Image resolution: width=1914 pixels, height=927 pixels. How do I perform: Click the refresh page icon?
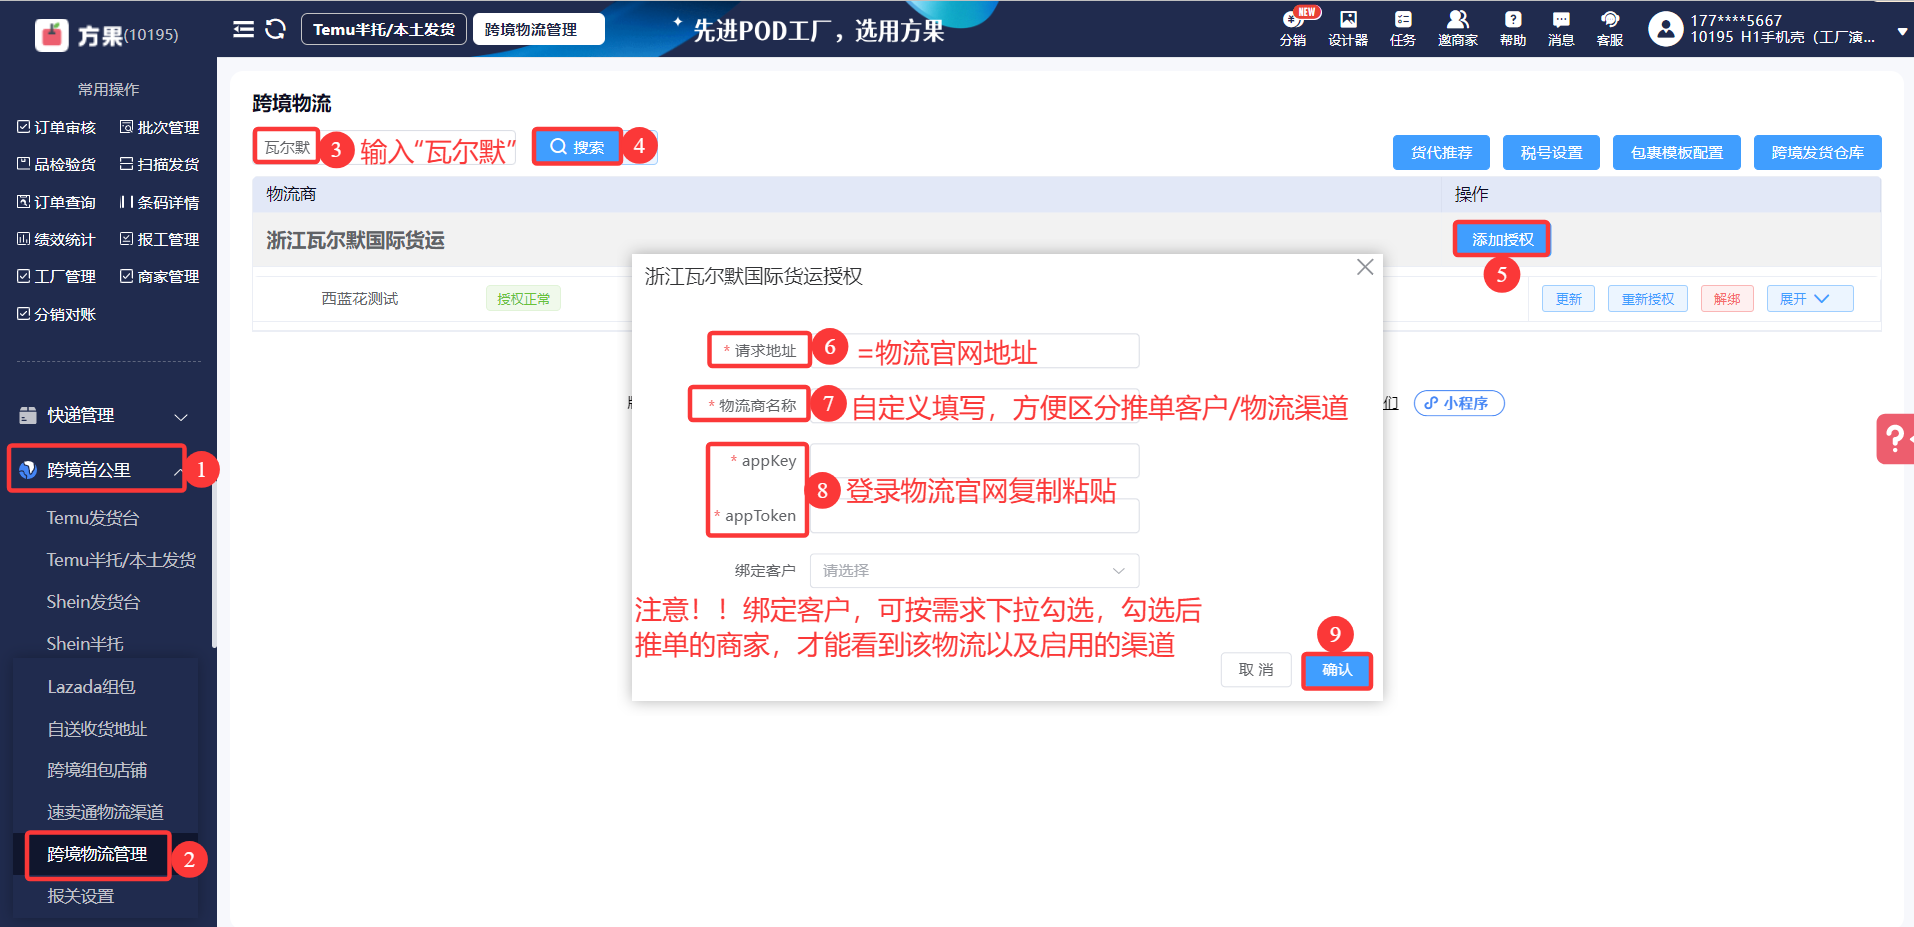coord(275,29)
